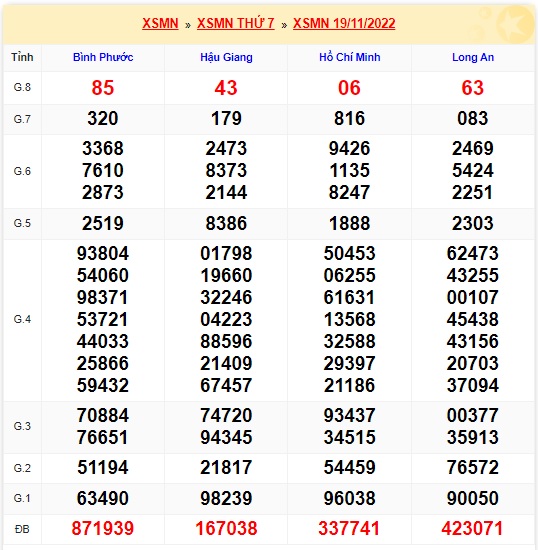
Task: Click G.4 number 21186
Action: (349, 385)
